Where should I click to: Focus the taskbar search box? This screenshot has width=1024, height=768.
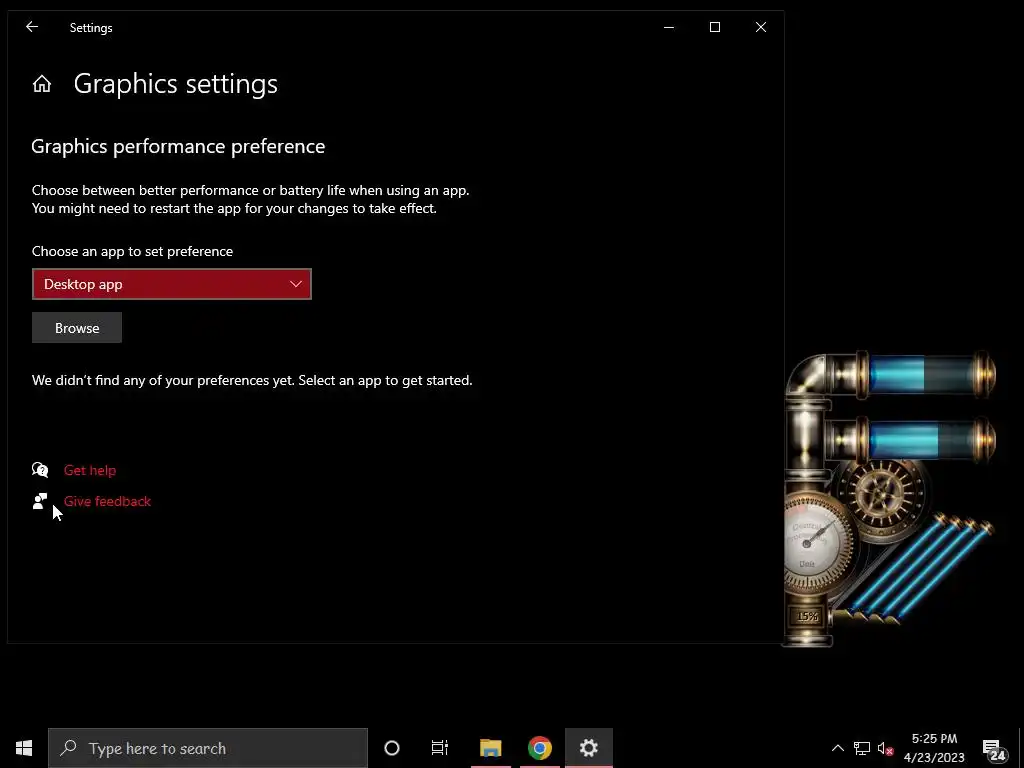[208, 748]
